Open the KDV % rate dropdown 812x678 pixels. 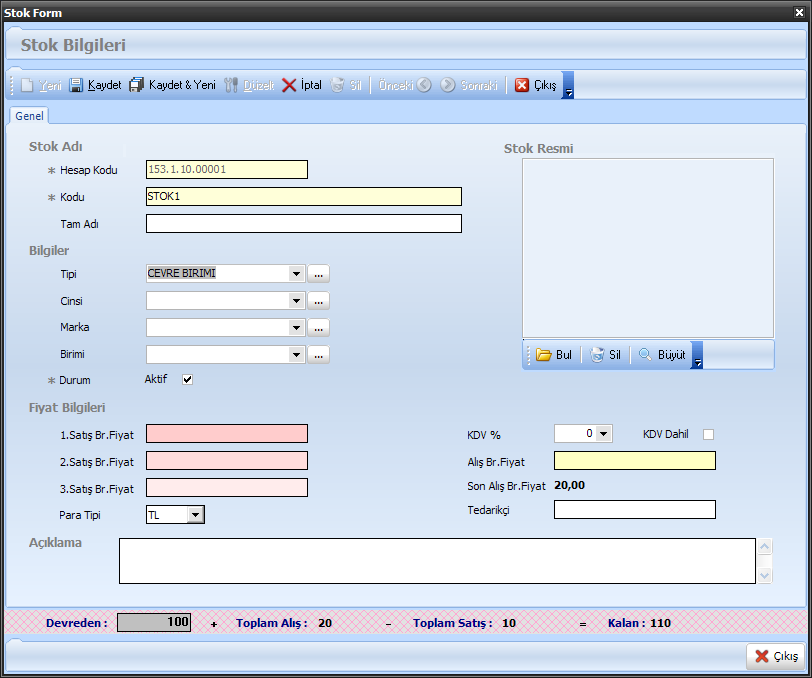pos(604,434)
